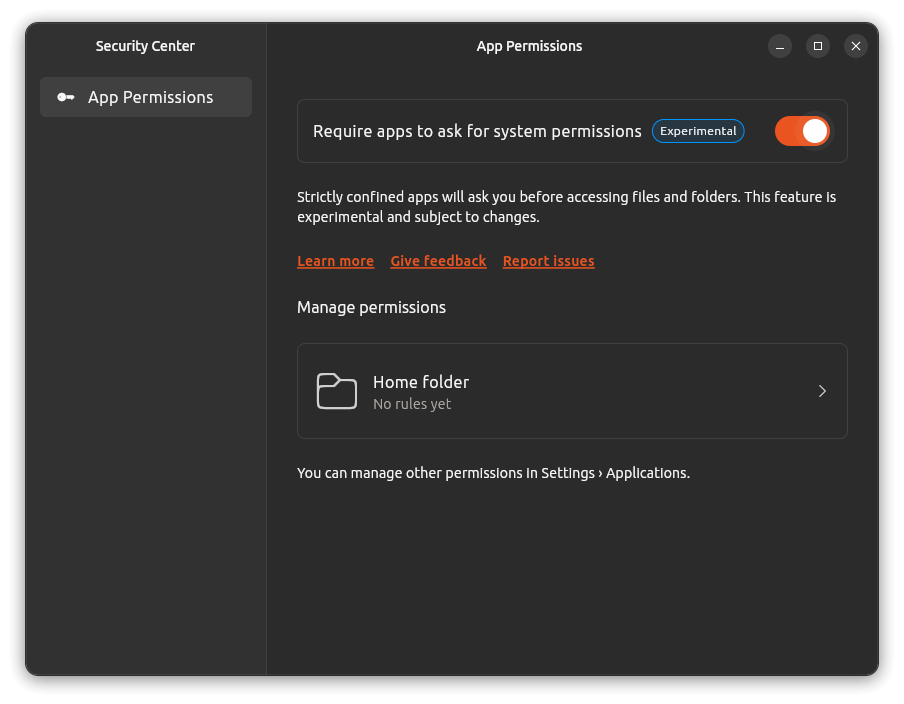Viewport: 904px width, 704px height.
Task: Open the Learn more link
Action: pyautogui.click(x=335, y=261)
